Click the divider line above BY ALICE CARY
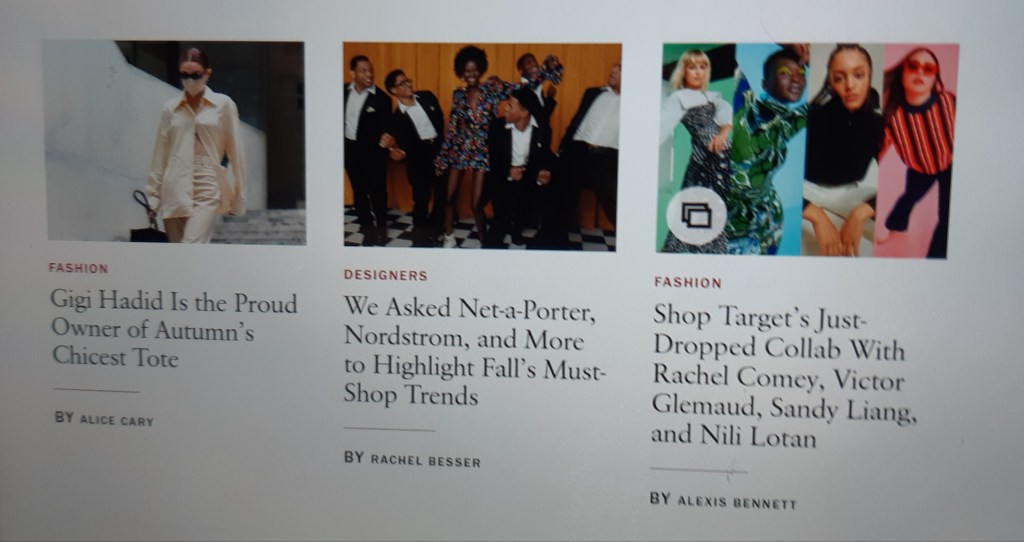The width and height of the screenshot is (1024, 542). [97, 391]
